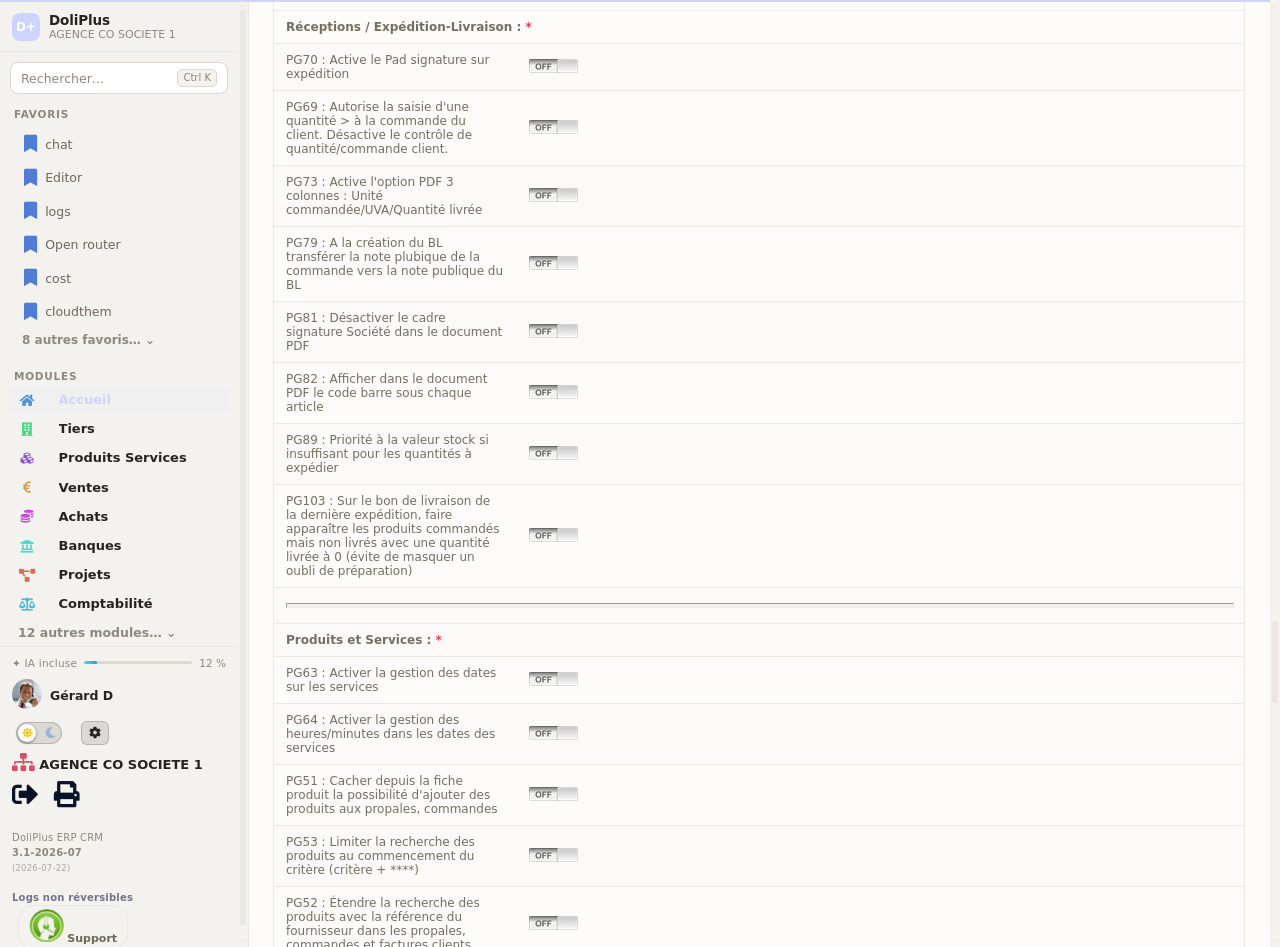The height and width of the screenshot is (947, 1280).
Task: Toggle PG70 signature pad switch
Action: (x=553, y=66)
